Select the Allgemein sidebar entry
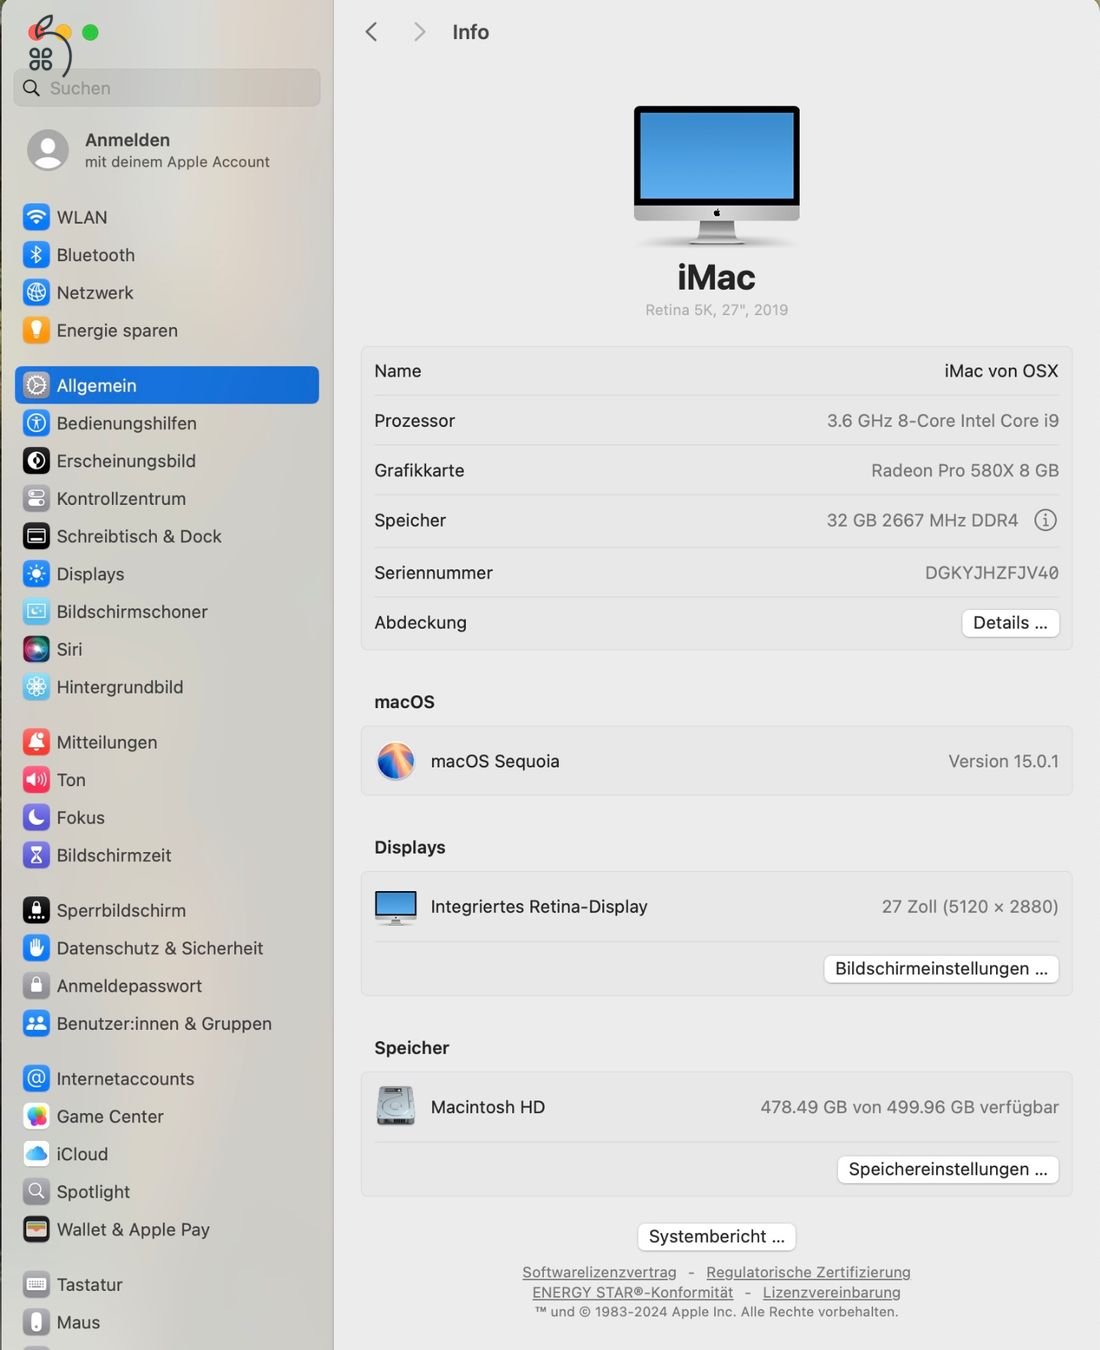1100x1350 pixels. [167, 385]
